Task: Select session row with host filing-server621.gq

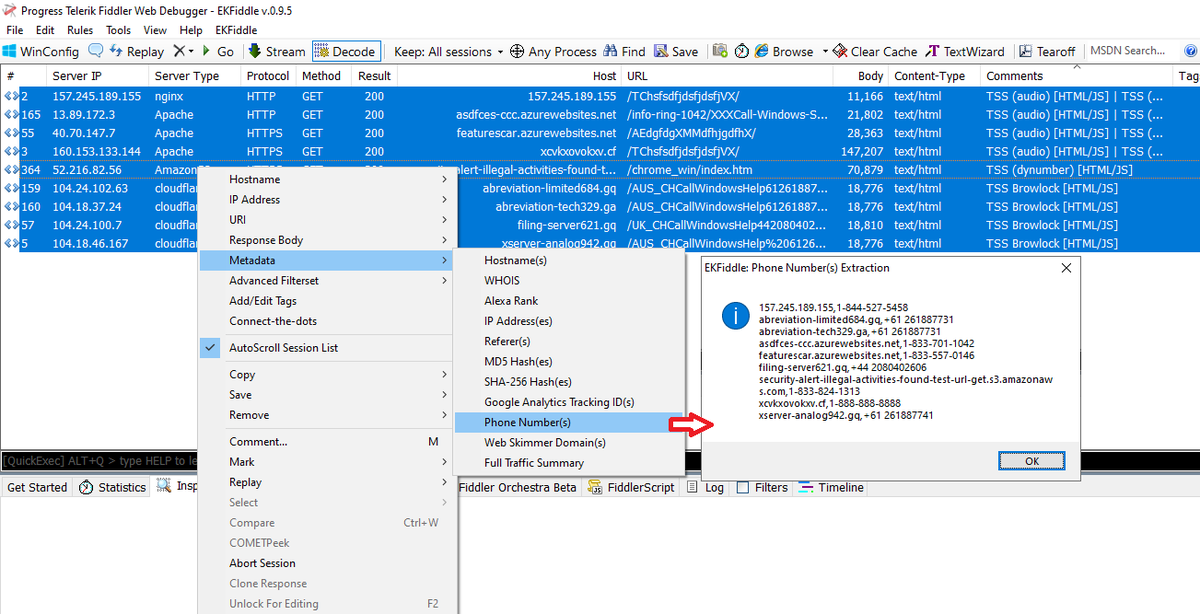Action: (x=600, y=225)
